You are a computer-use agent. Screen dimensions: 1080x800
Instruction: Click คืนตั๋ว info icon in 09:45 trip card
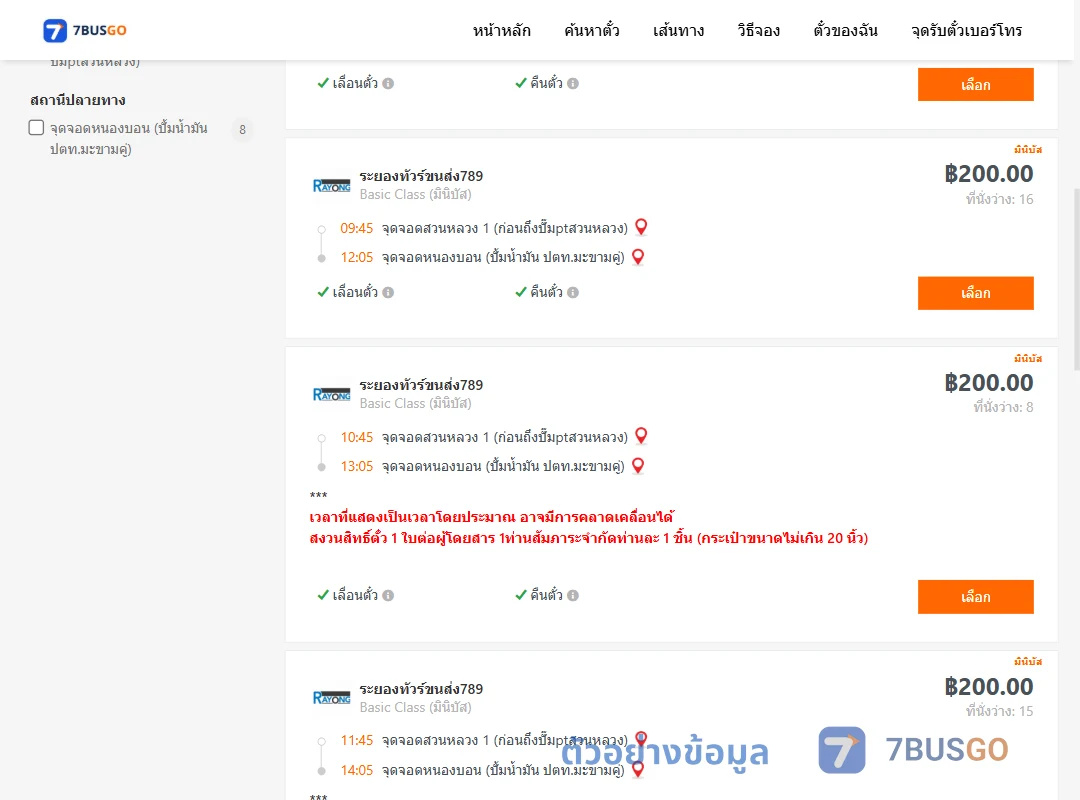coord(573,292)
